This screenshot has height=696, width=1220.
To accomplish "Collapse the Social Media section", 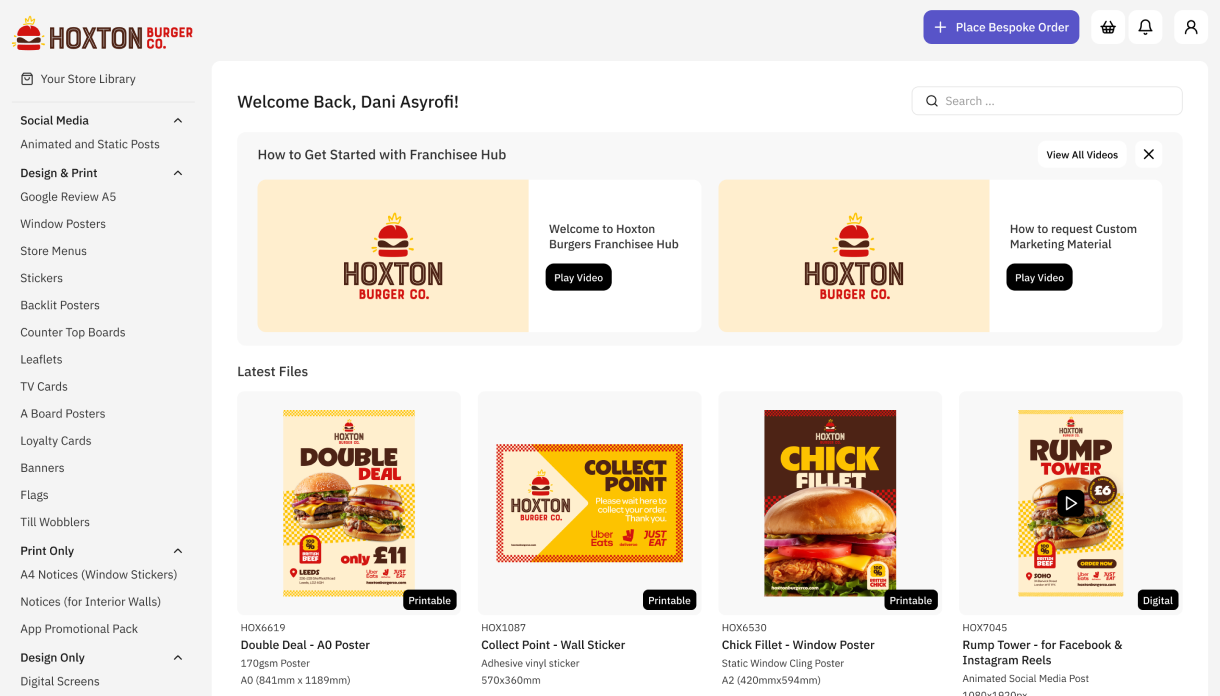I will [178, 121].
